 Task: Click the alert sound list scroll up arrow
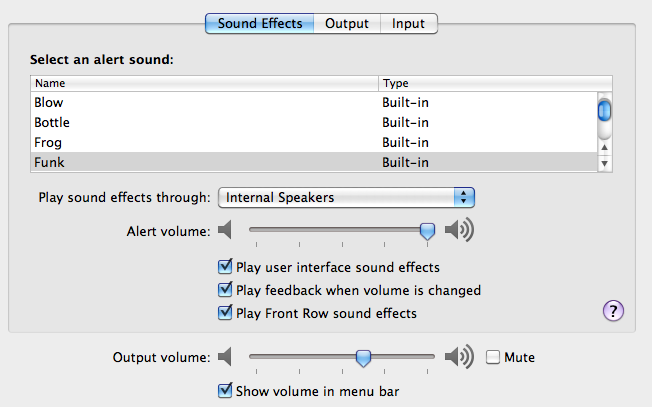[604, 146]
